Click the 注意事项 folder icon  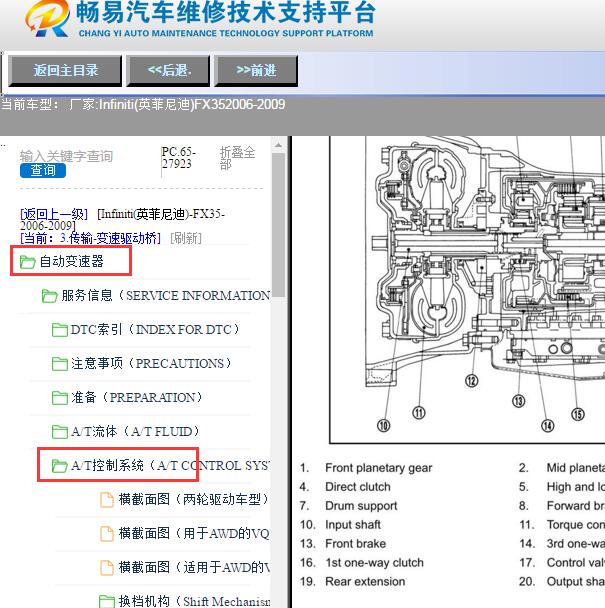[59, 364]
